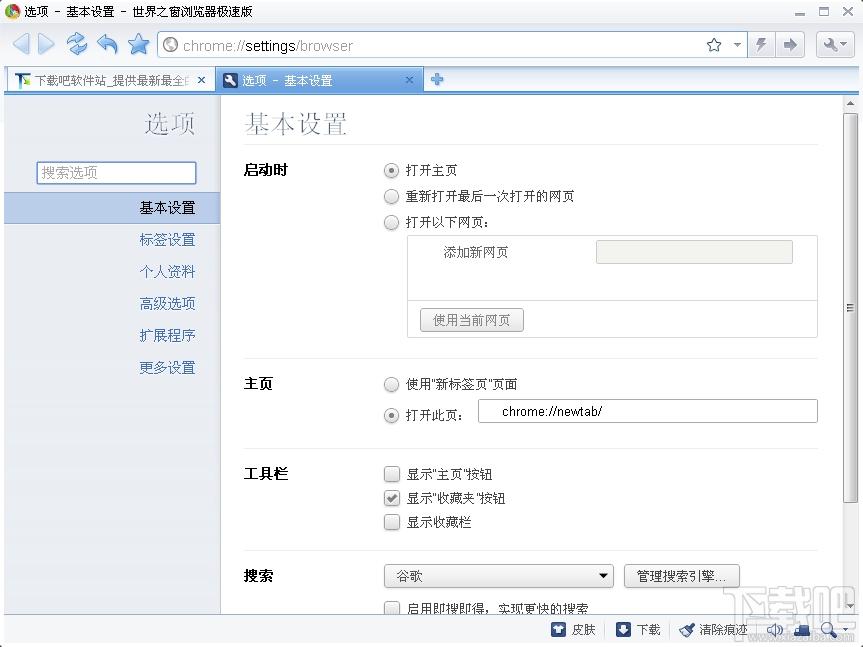The image size is (863, 647).
Task: Click the page info globe icon in the address bar
Action: [x=171, y=45]
